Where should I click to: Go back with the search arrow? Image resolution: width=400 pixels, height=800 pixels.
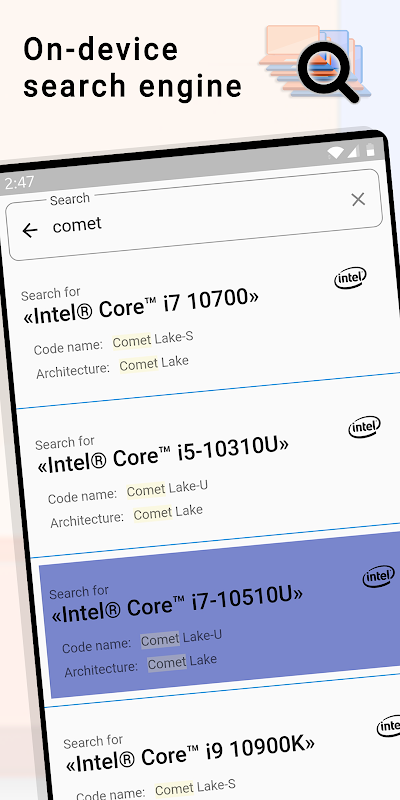[30, 231]
